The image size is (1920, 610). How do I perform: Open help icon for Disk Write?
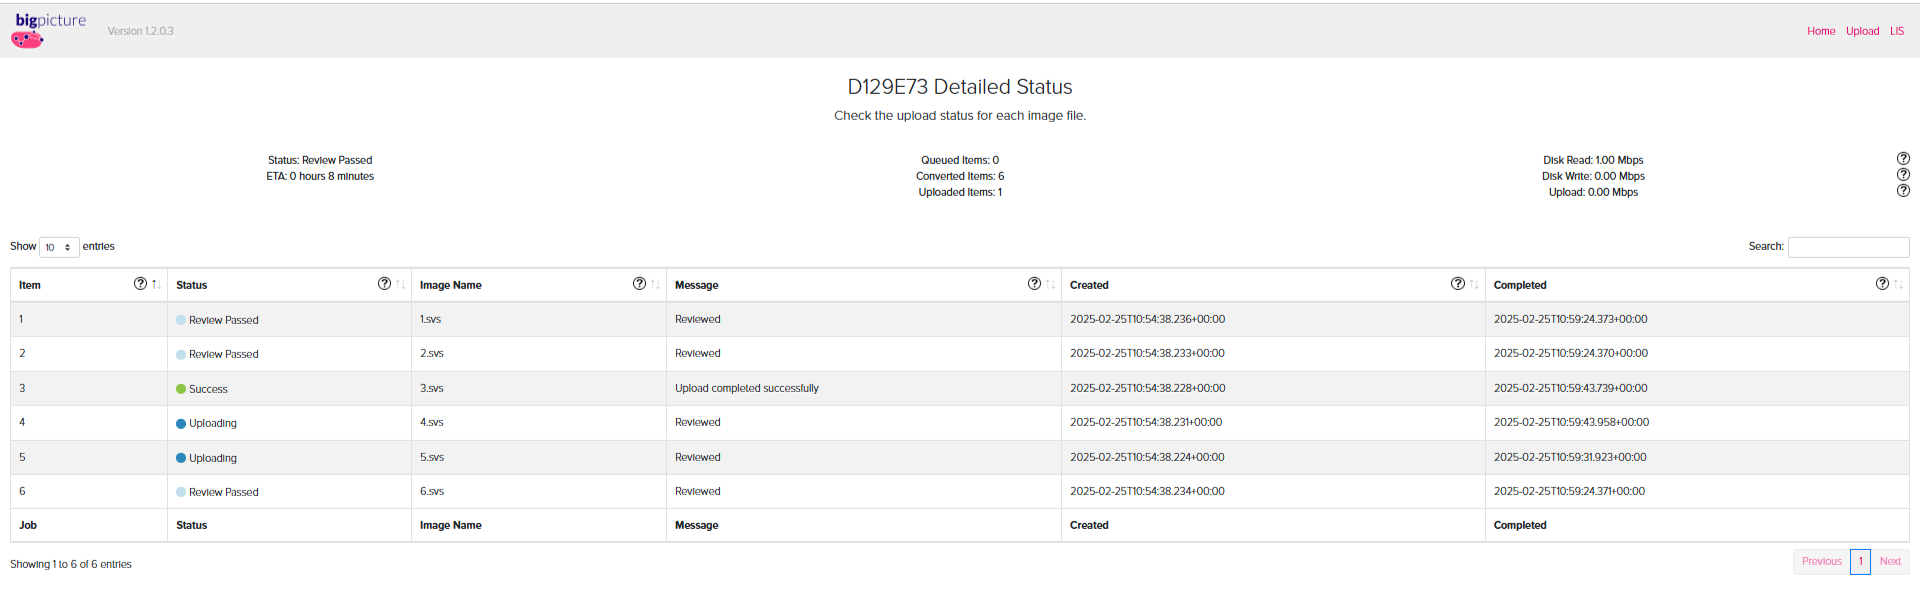click(1903, 175)
